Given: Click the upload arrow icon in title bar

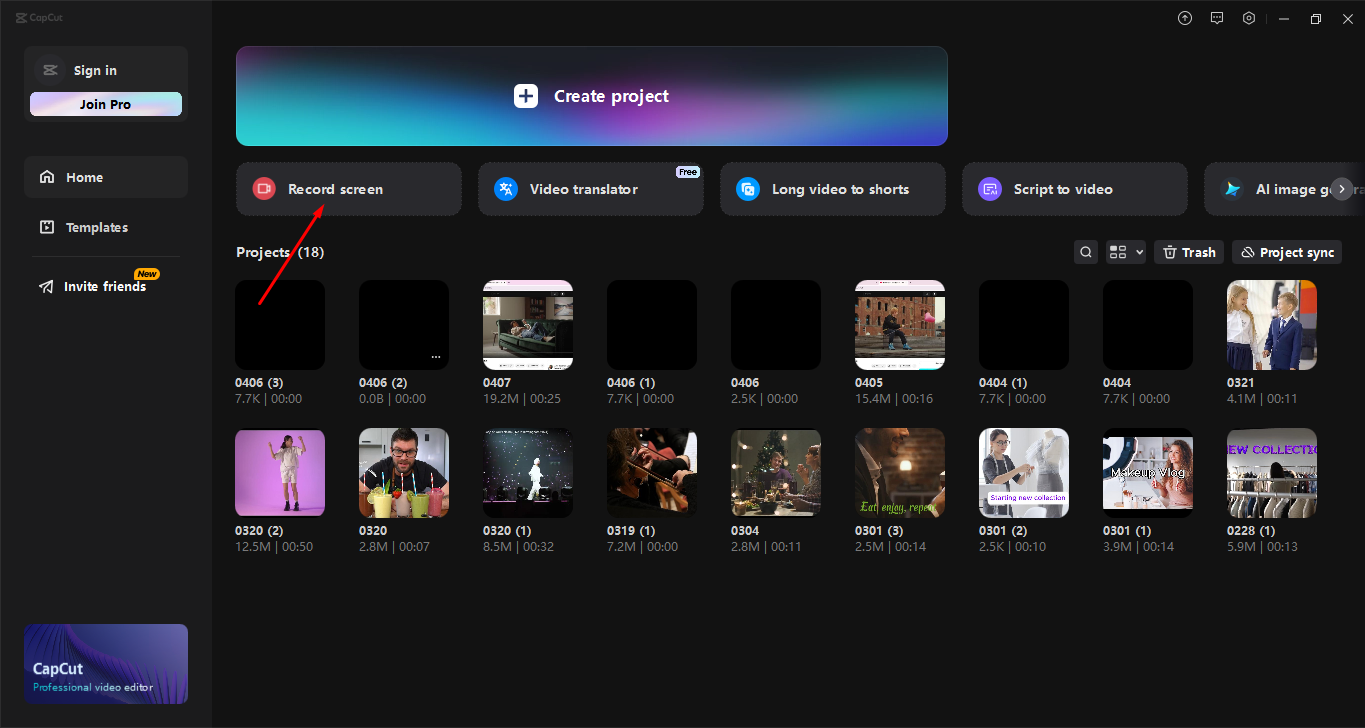Looking at the screenshot, I should (1185, 18).
